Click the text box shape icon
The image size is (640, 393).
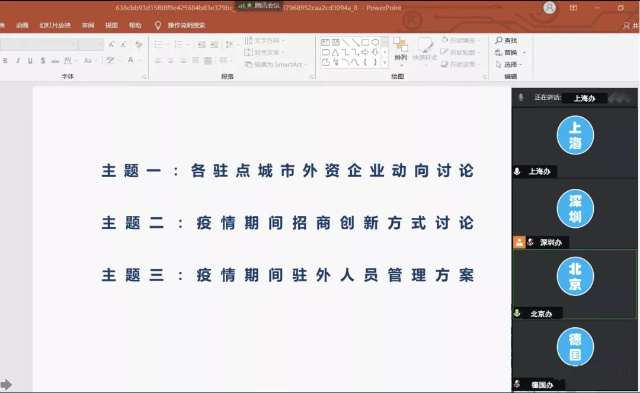click(325, 42)
